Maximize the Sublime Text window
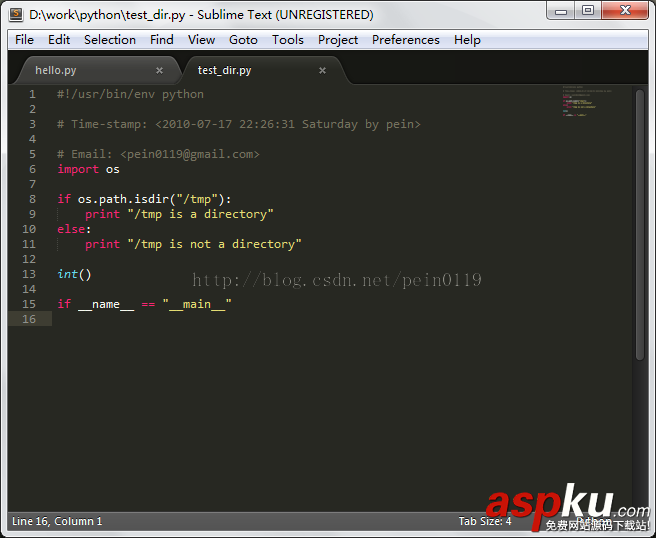 (x=588, y=11)
